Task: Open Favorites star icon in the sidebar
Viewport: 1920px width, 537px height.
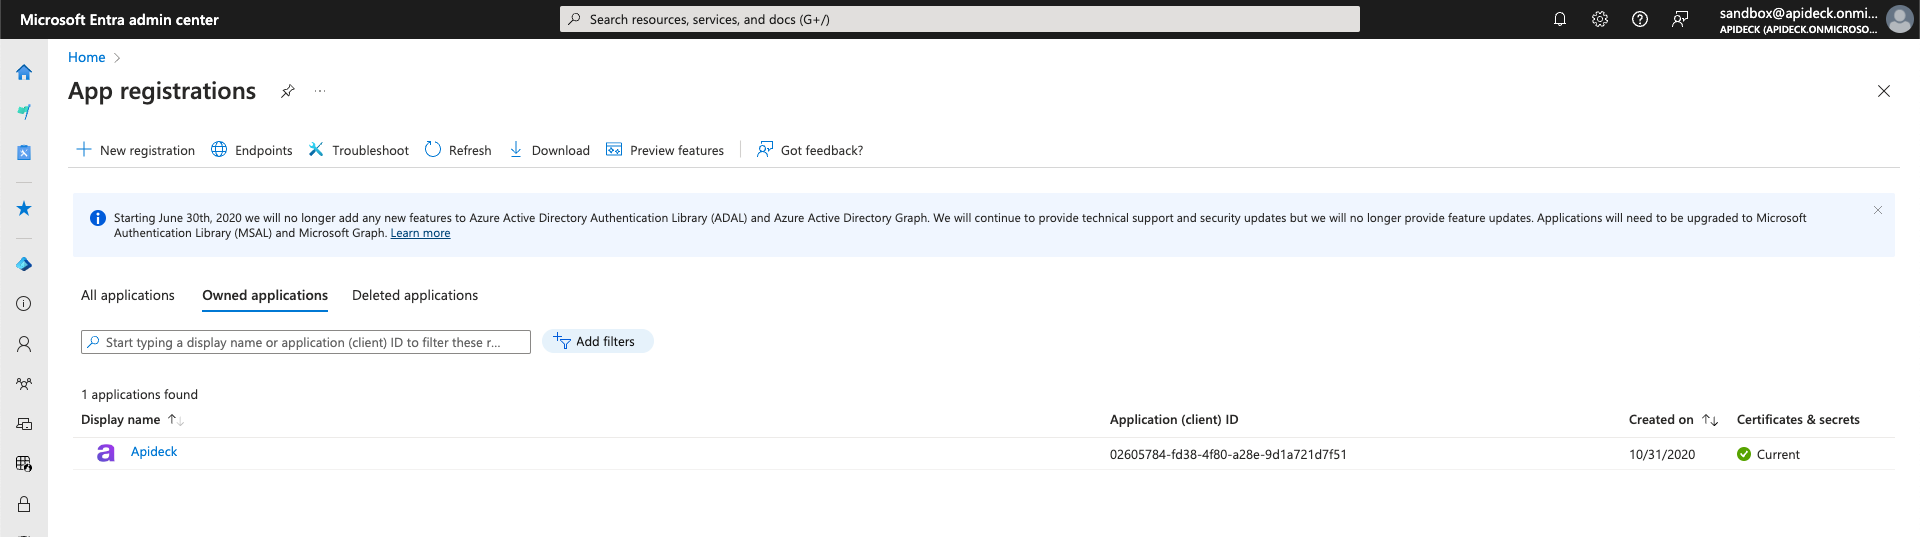Action: pos(24,209)
